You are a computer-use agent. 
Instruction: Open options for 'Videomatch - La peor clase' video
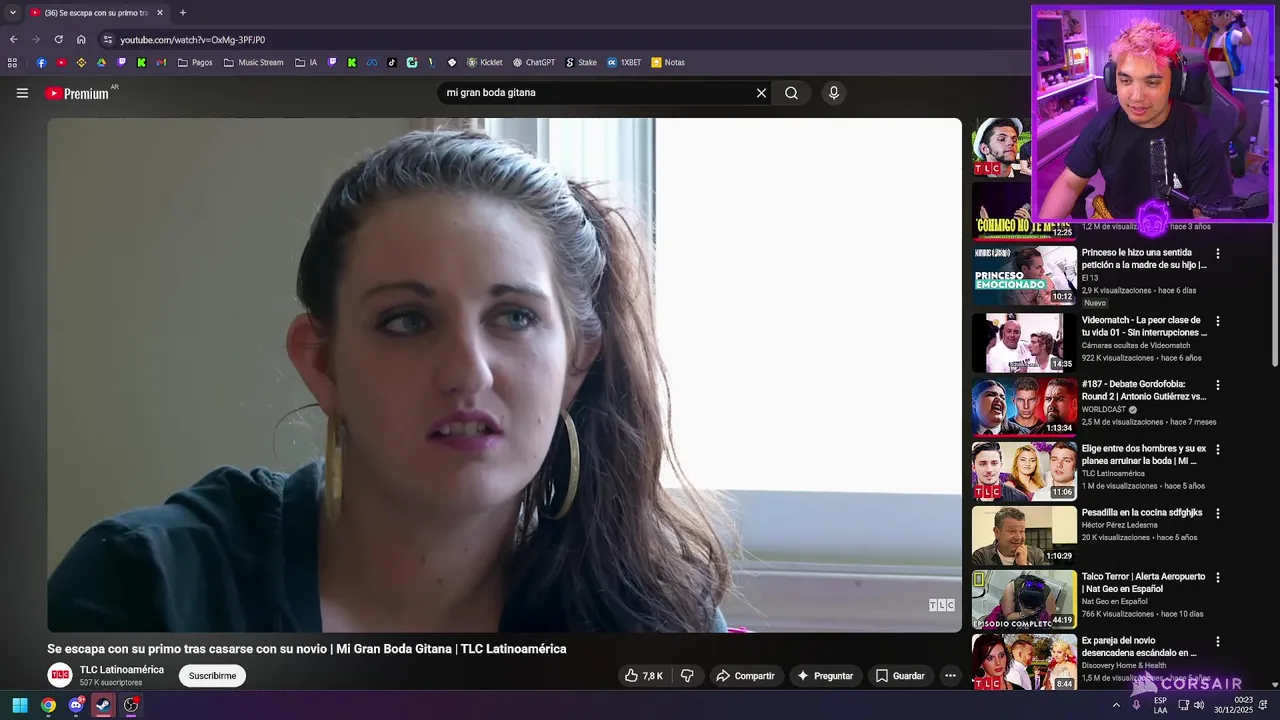point(1217,321)
